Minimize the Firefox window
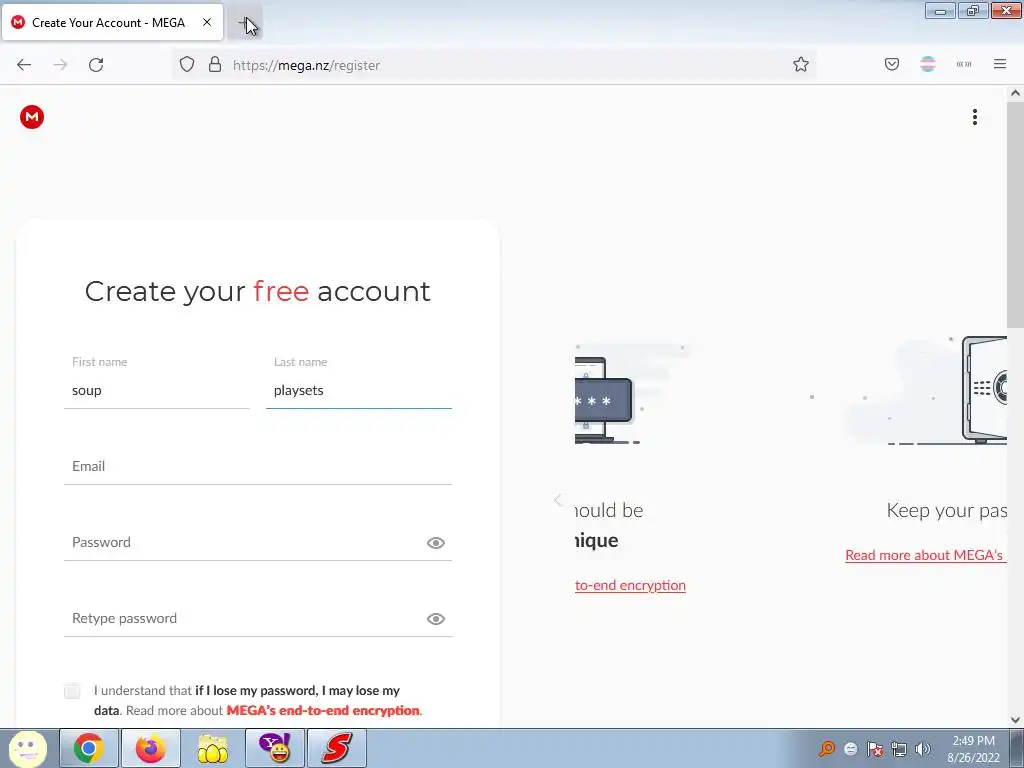Viewport: 1024px width, 768px height. coord(940,11)
